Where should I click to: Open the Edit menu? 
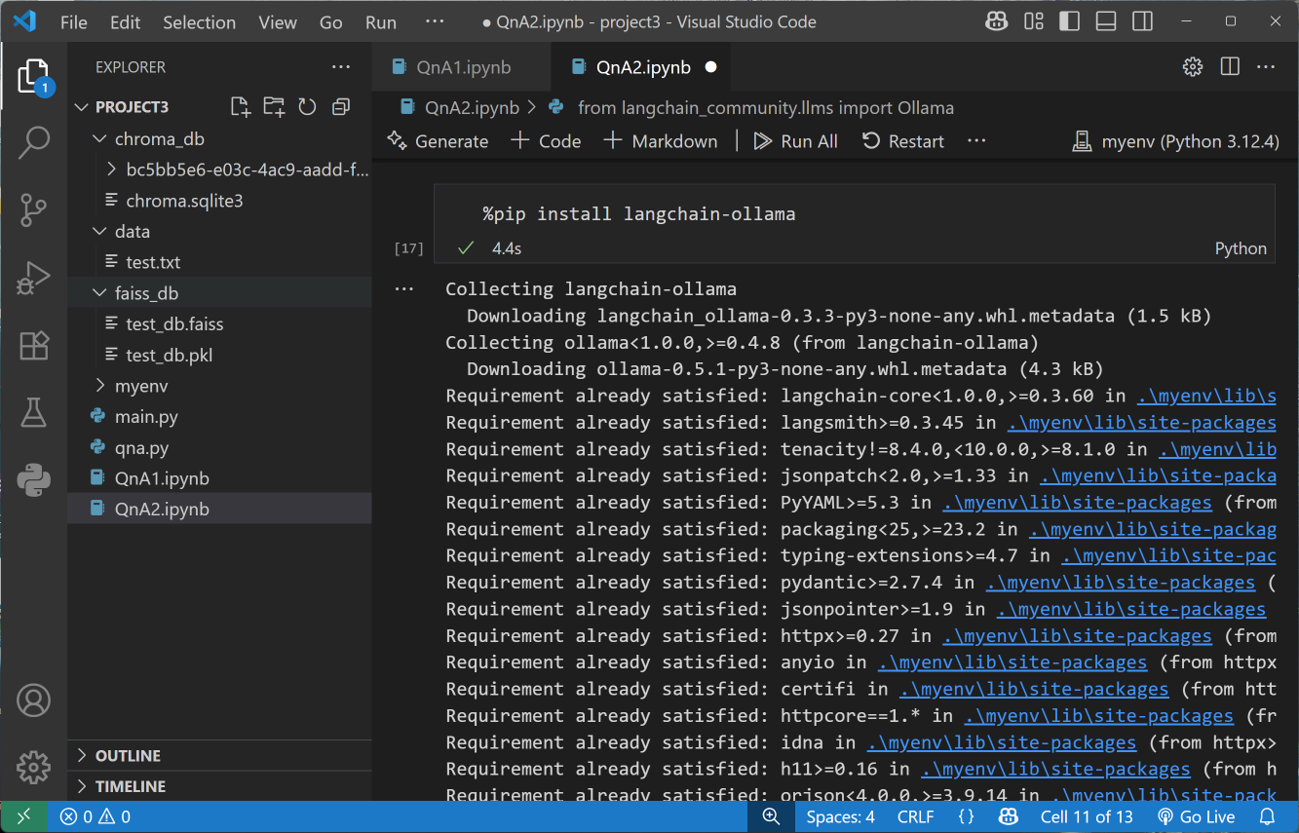click(125, 22)
